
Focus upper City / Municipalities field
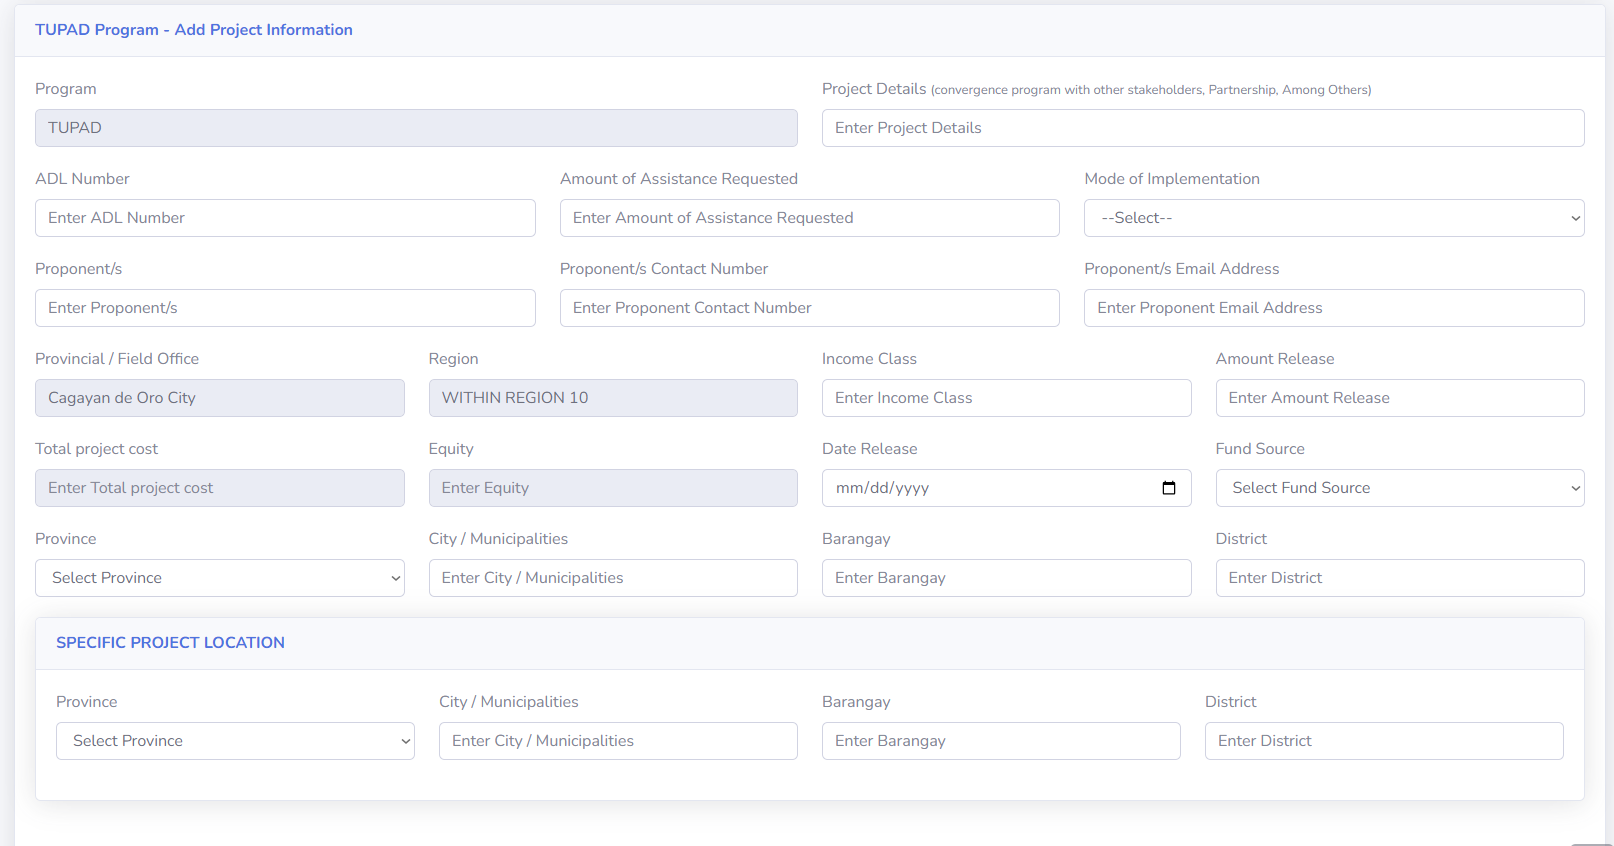point(613,578)
